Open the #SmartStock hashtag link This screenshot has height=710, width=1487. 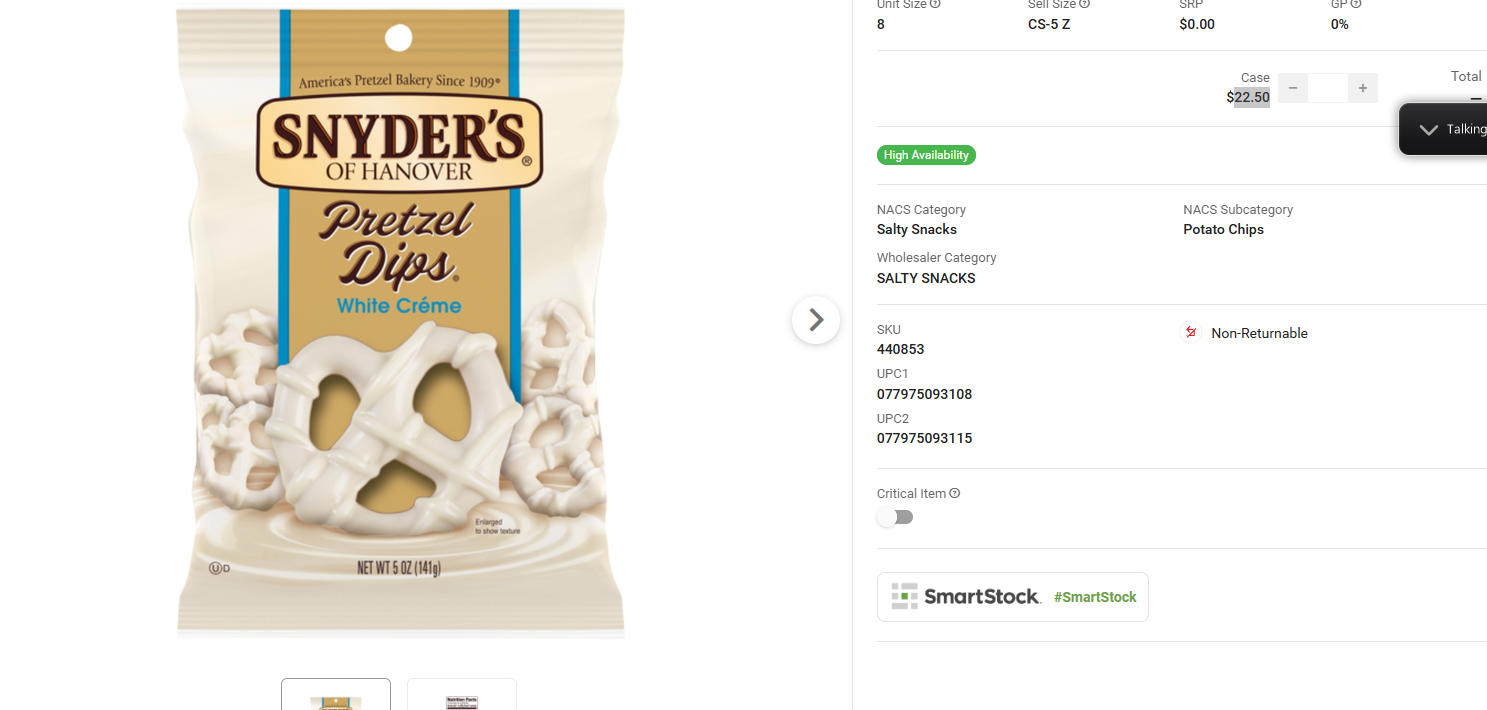[x=1095, y=597]
